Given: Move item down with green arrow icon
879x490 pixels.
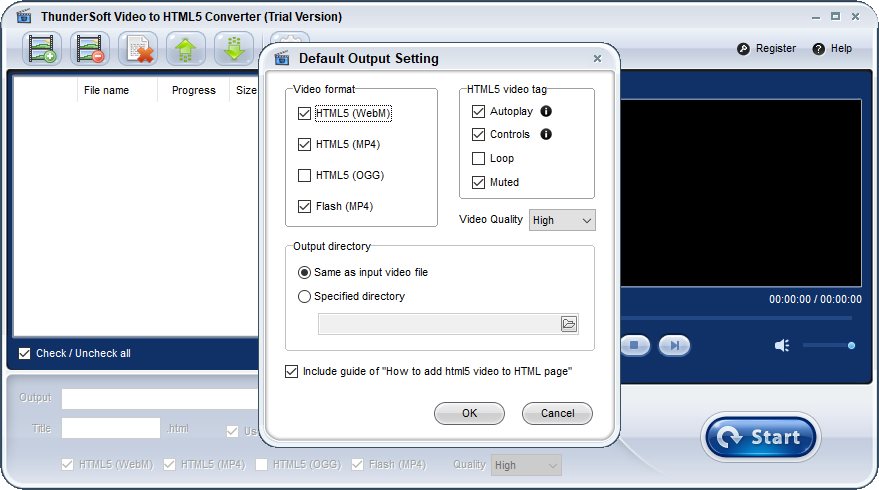Looking at the screenshot, I should point(234,49).
